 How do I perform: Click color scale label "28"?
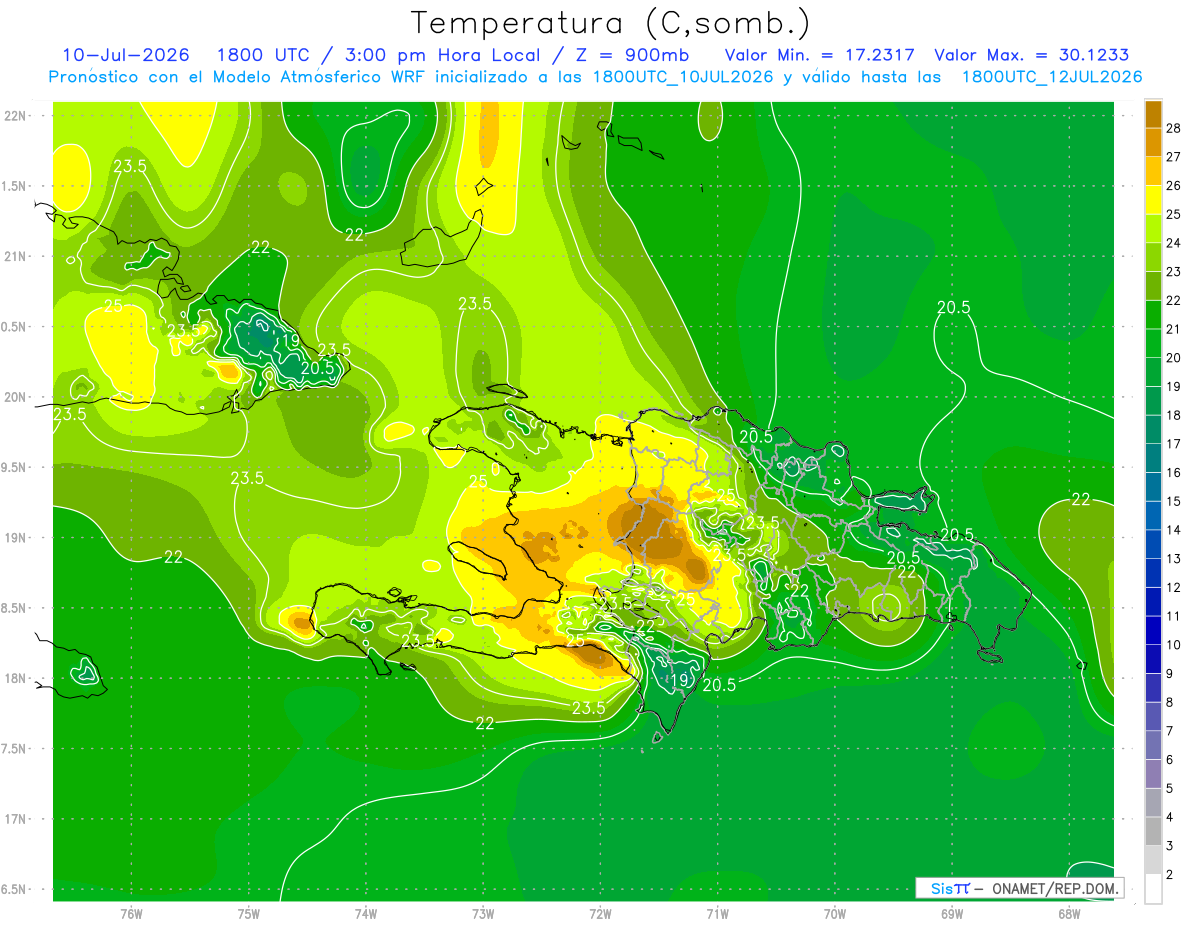point(1174,128)
